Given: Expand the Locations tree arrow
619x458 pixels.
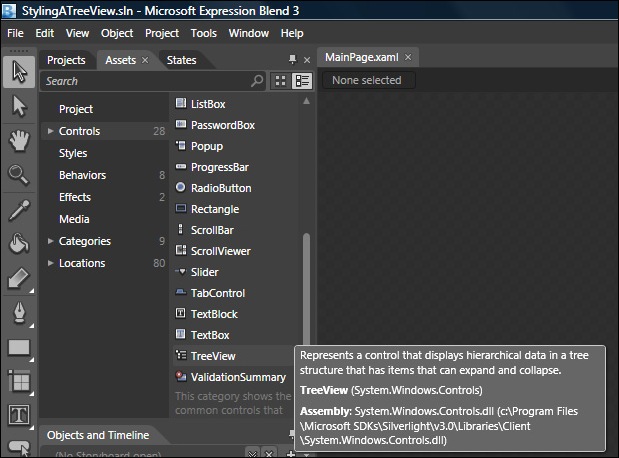Looking at the screenshot, I should coord(50,263).
